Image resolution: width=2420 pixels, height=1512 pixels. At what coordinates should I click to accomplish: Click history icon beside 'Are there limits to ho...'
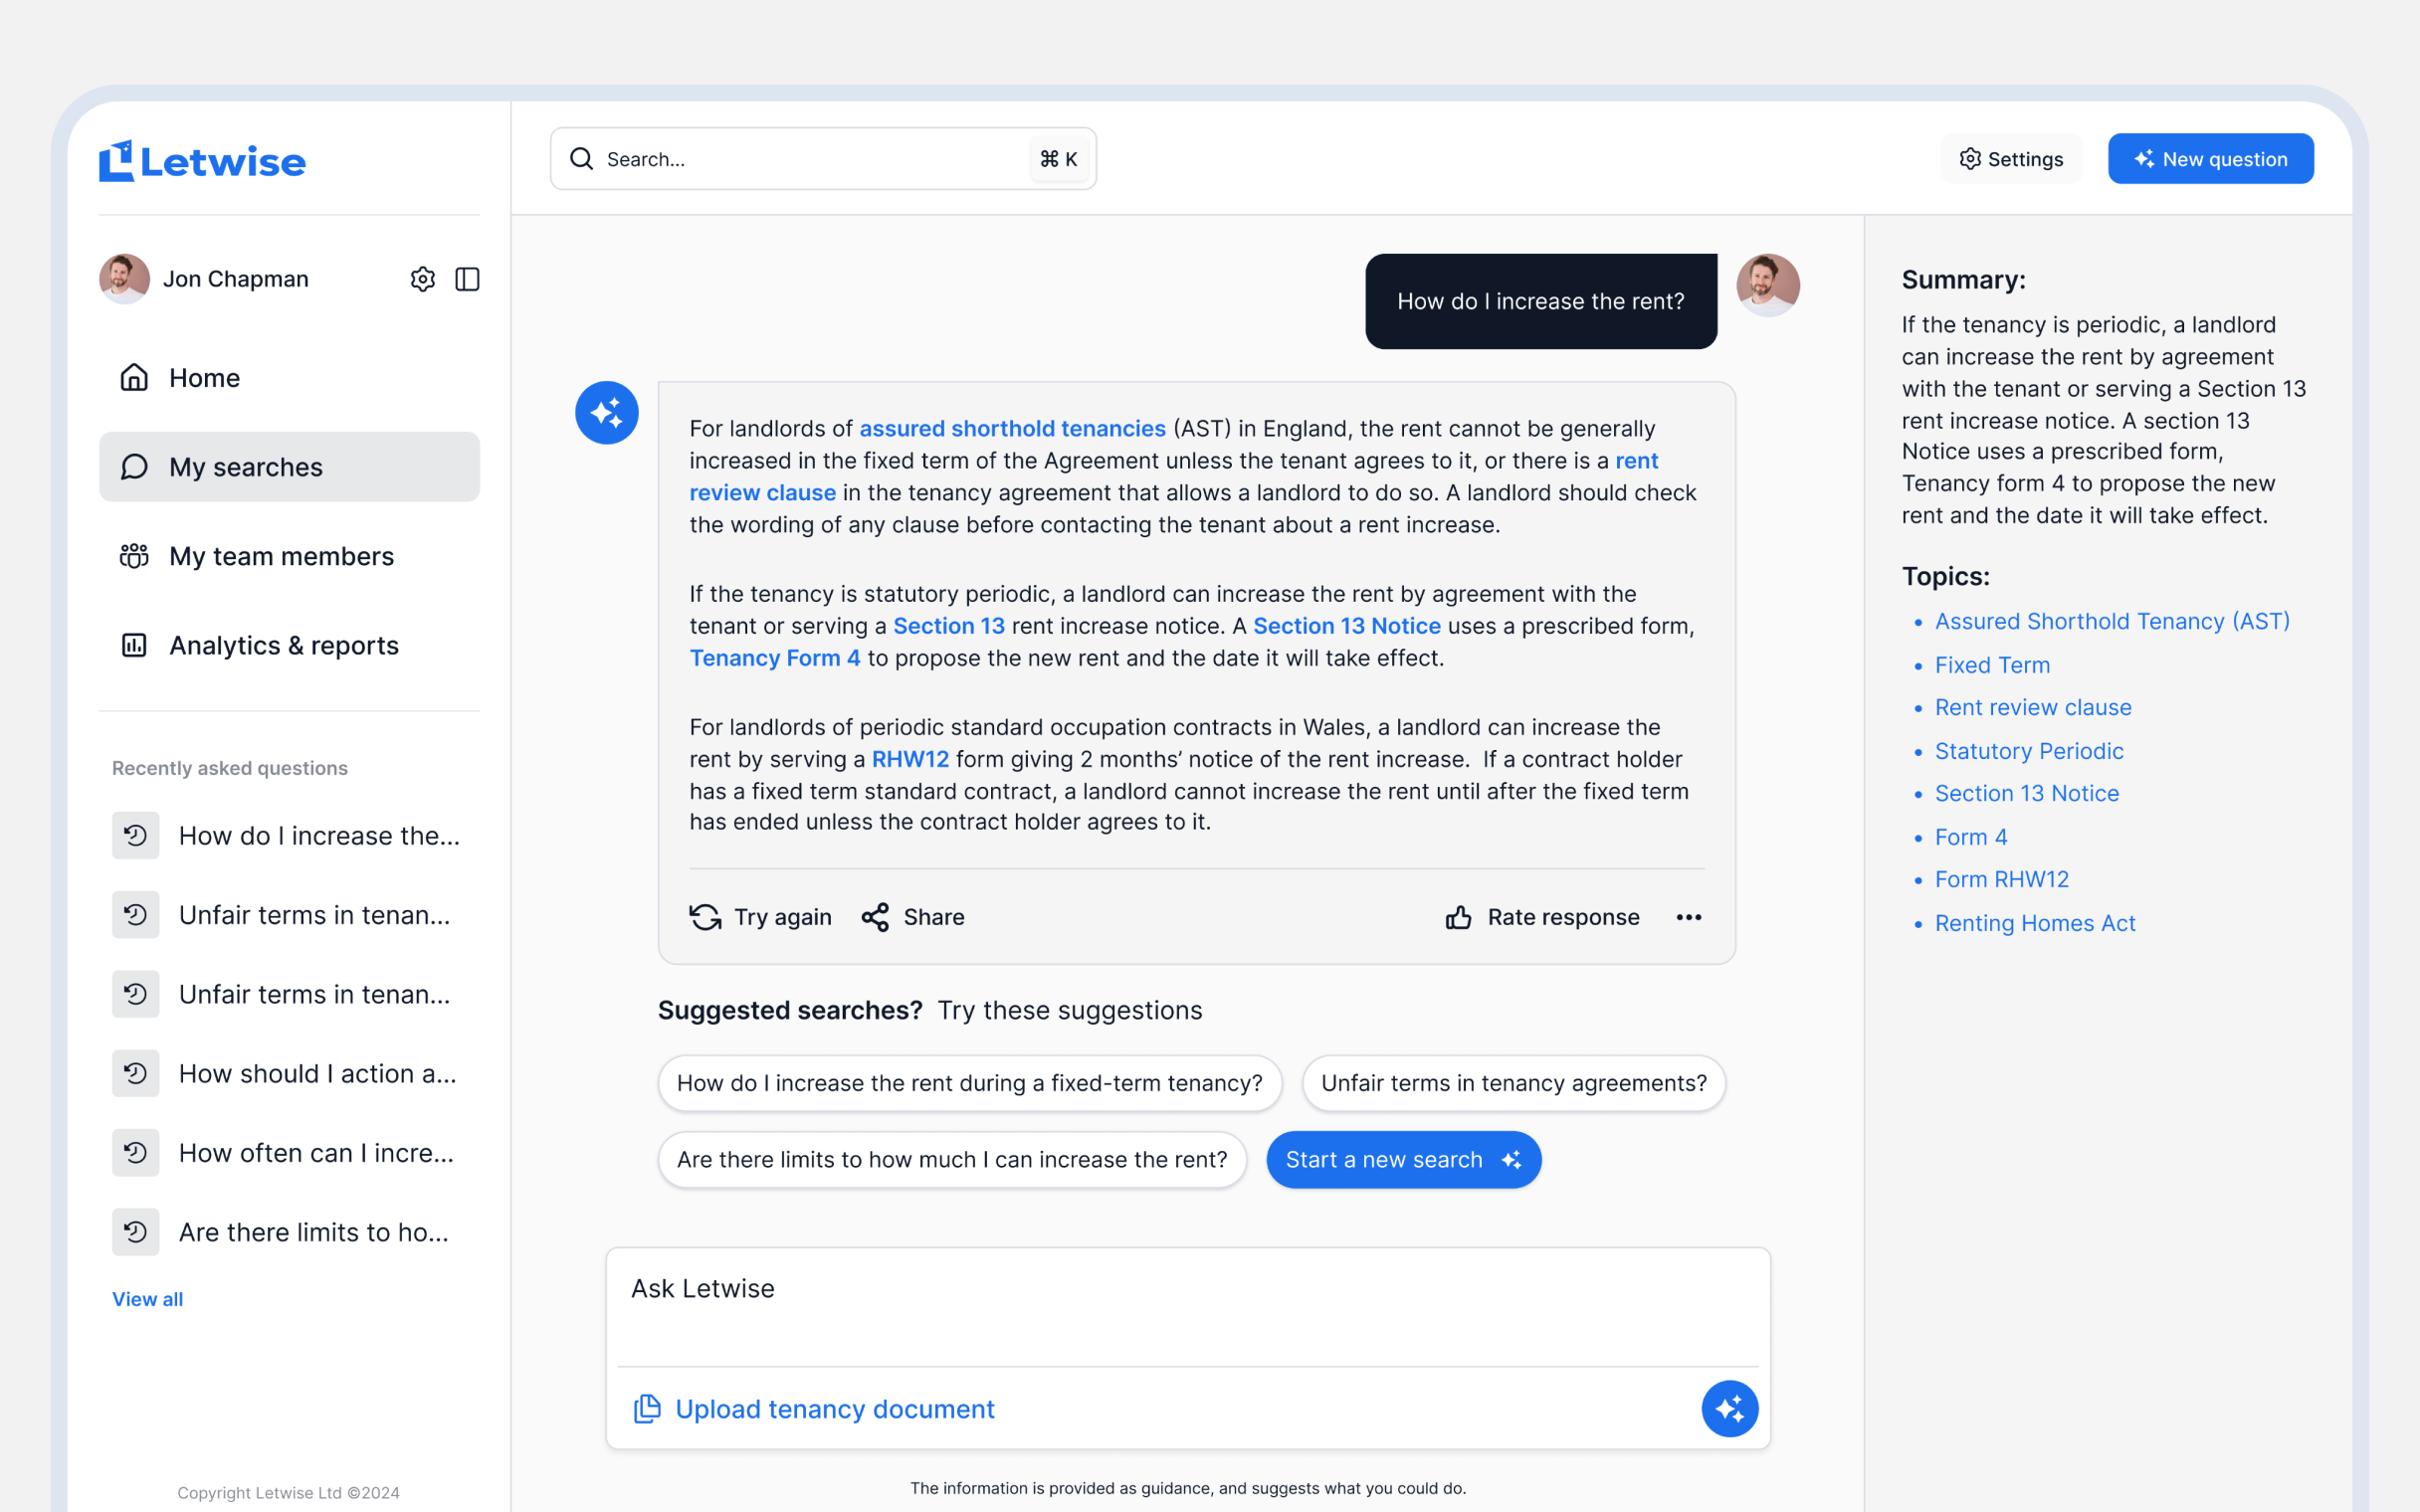135,1232
